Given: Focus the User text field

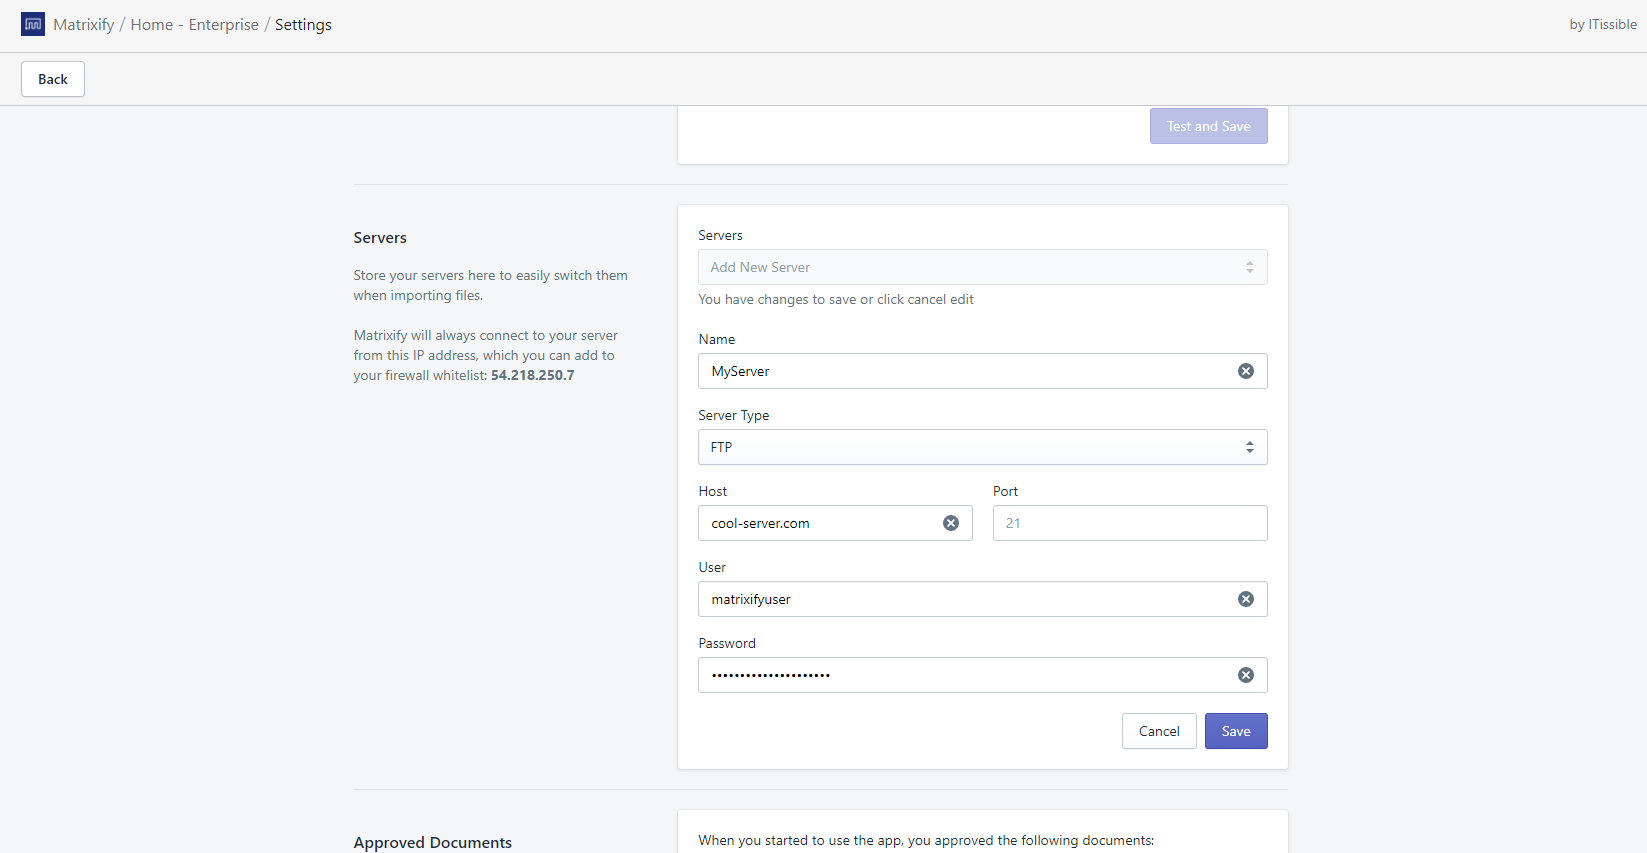Looking at the screenshot, I should pos(960,599).
